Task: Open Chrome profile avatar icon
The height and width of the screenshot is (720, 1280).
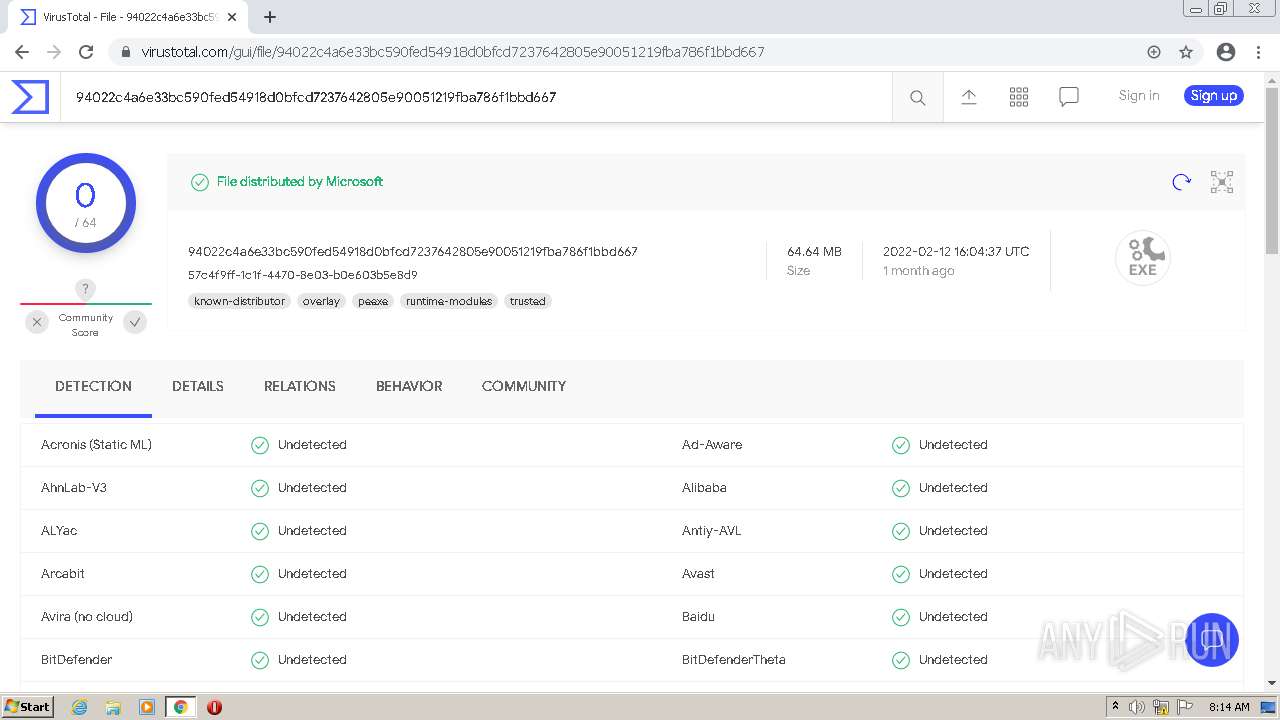Action: (x=1225, y=52)
